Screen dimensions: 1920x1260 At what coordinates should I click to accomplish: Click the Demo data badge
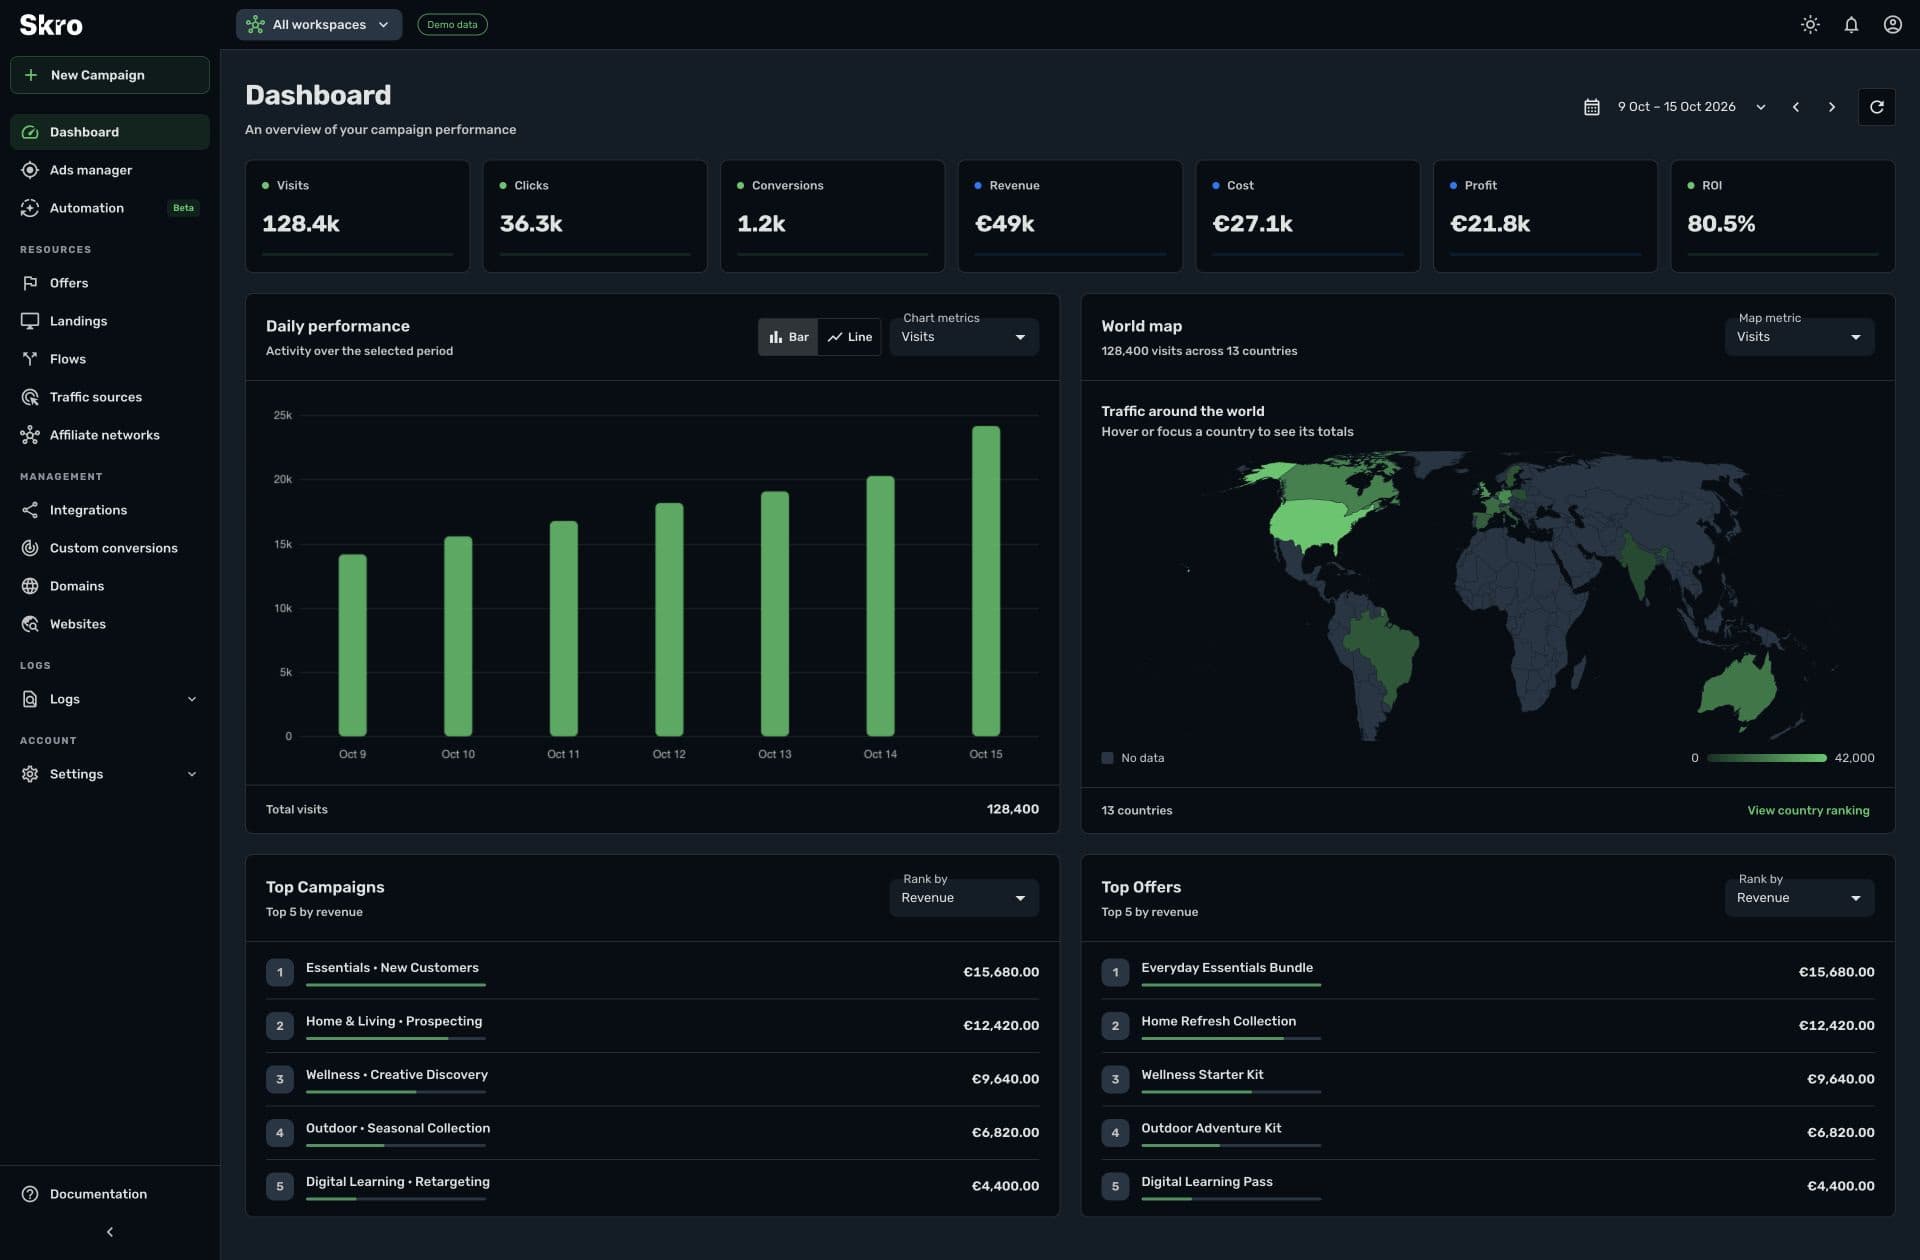(x=452, y=25)
